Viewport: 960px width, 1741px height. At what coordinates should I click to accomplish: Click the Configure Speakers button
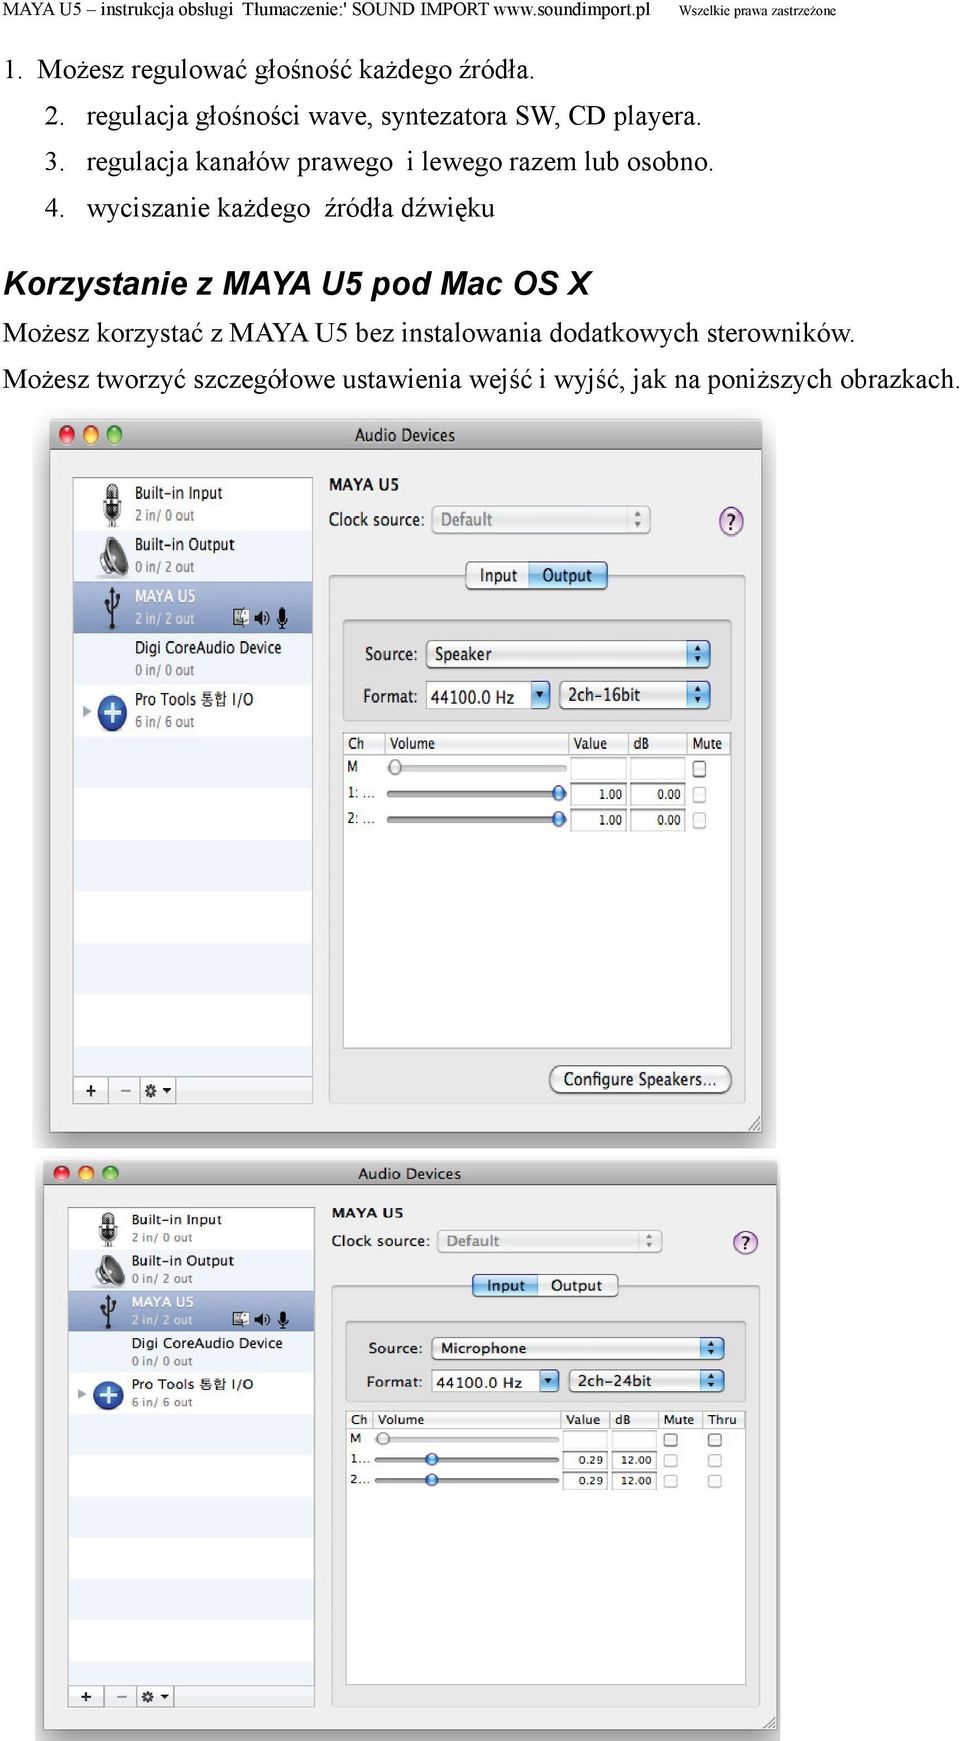point(640,1080)
